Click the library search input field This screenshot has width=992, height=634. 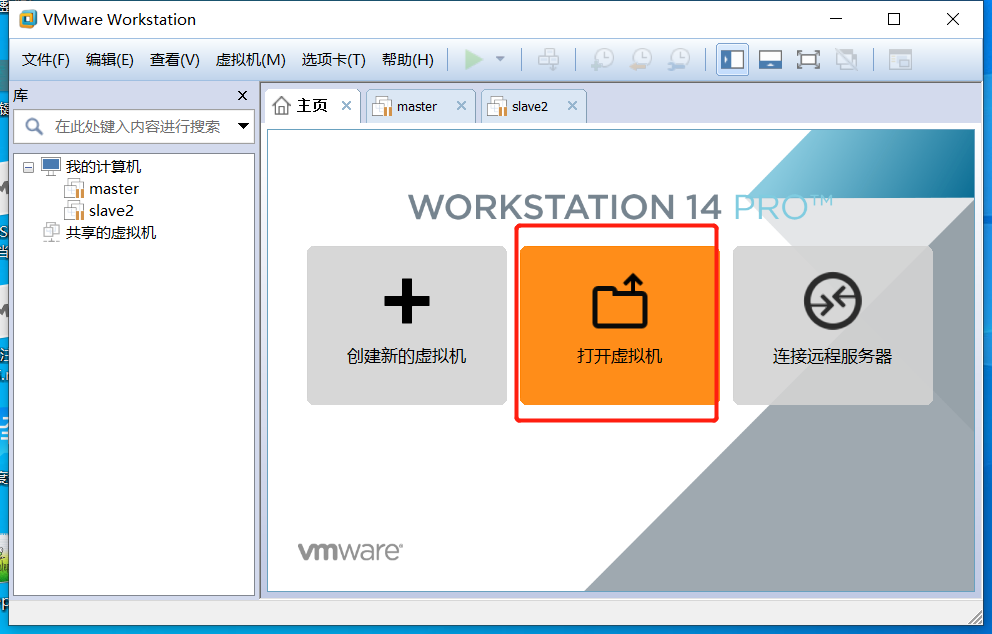click(x=134, y=127)
